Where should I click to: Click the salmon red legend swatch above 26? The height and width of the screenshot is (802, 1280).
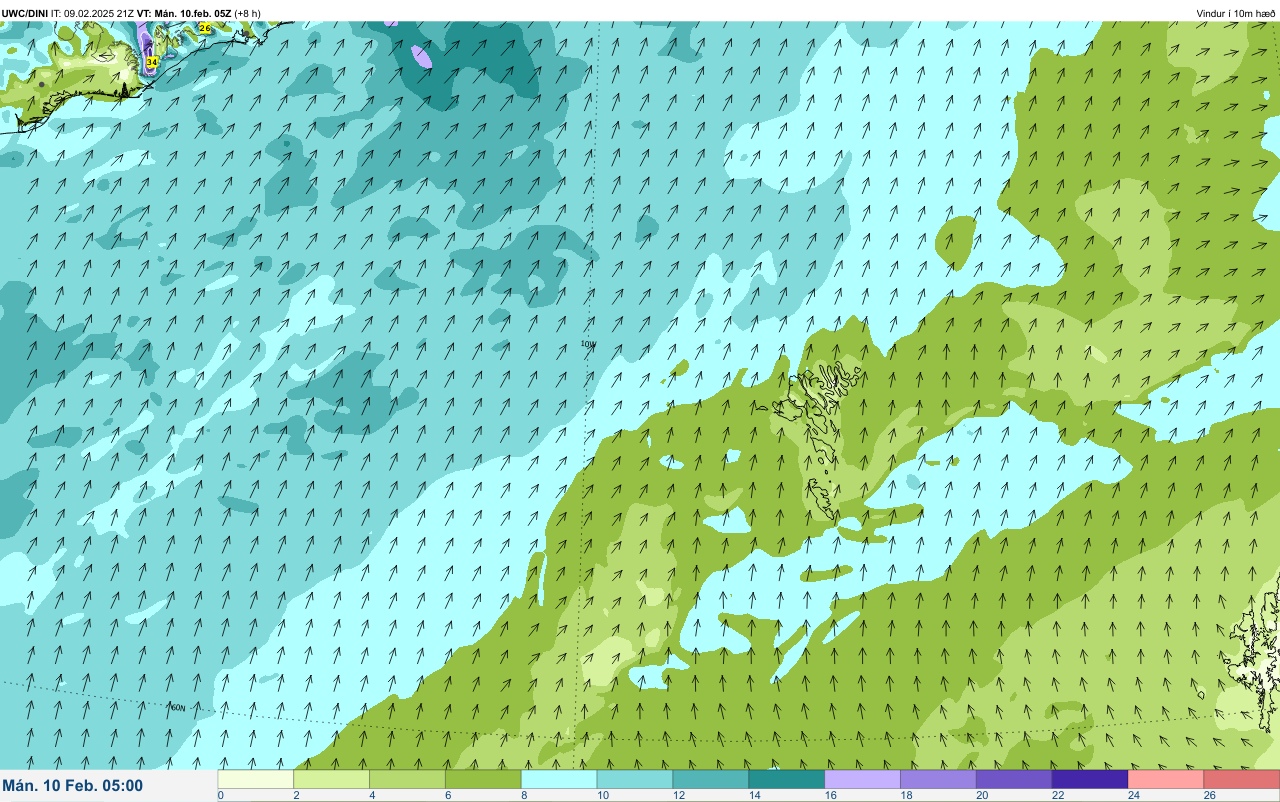1243,779
